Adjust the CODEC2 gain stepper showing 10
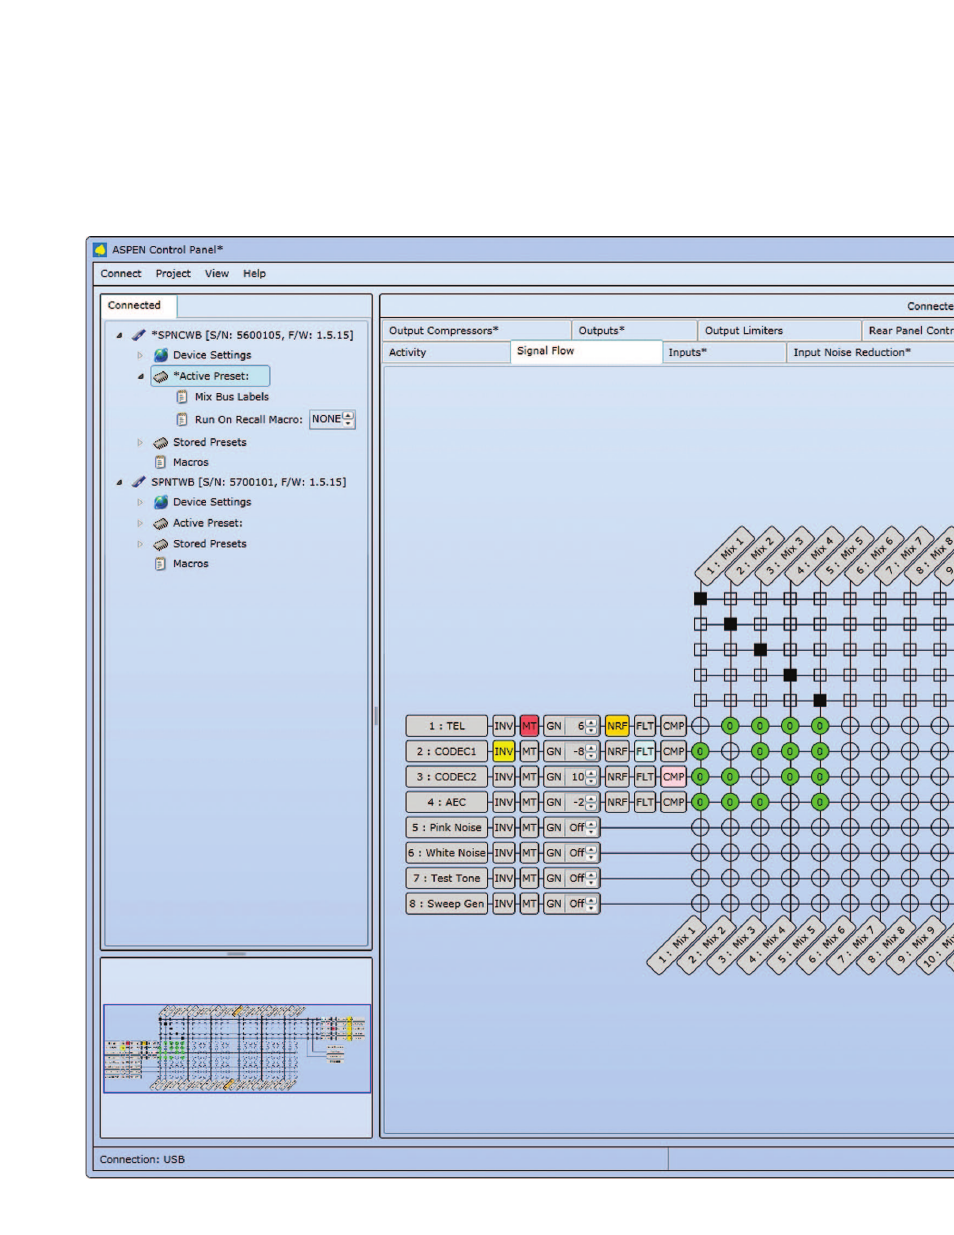 point(592,777)
